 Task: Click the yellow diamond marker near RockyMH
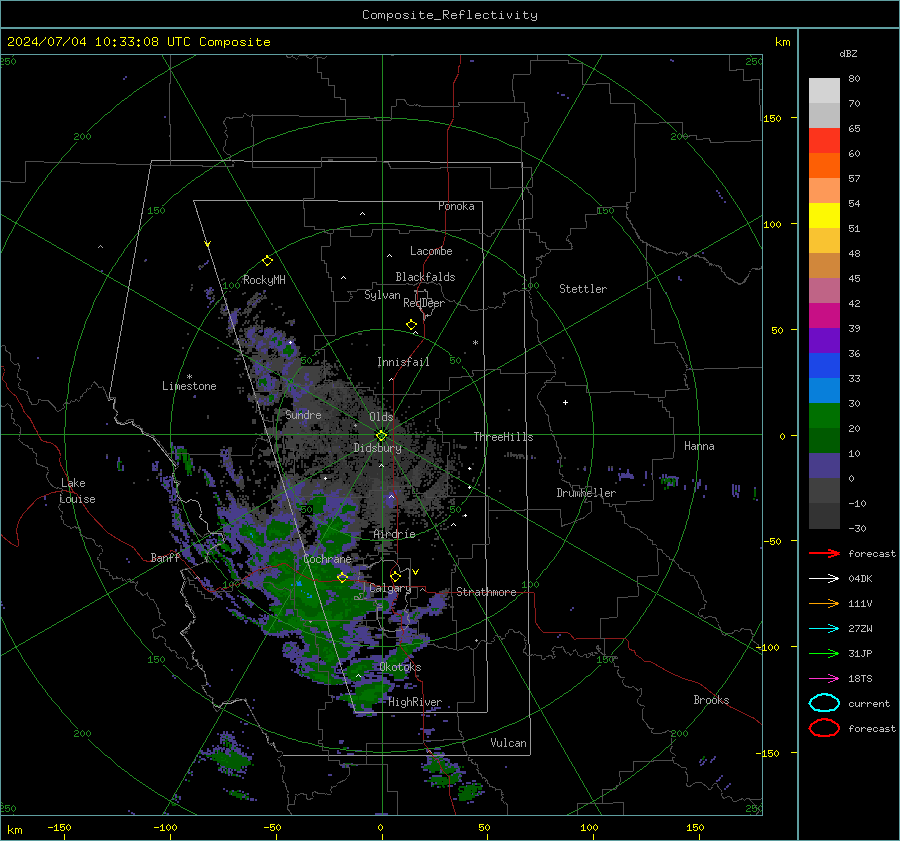(x=267, y=261)
